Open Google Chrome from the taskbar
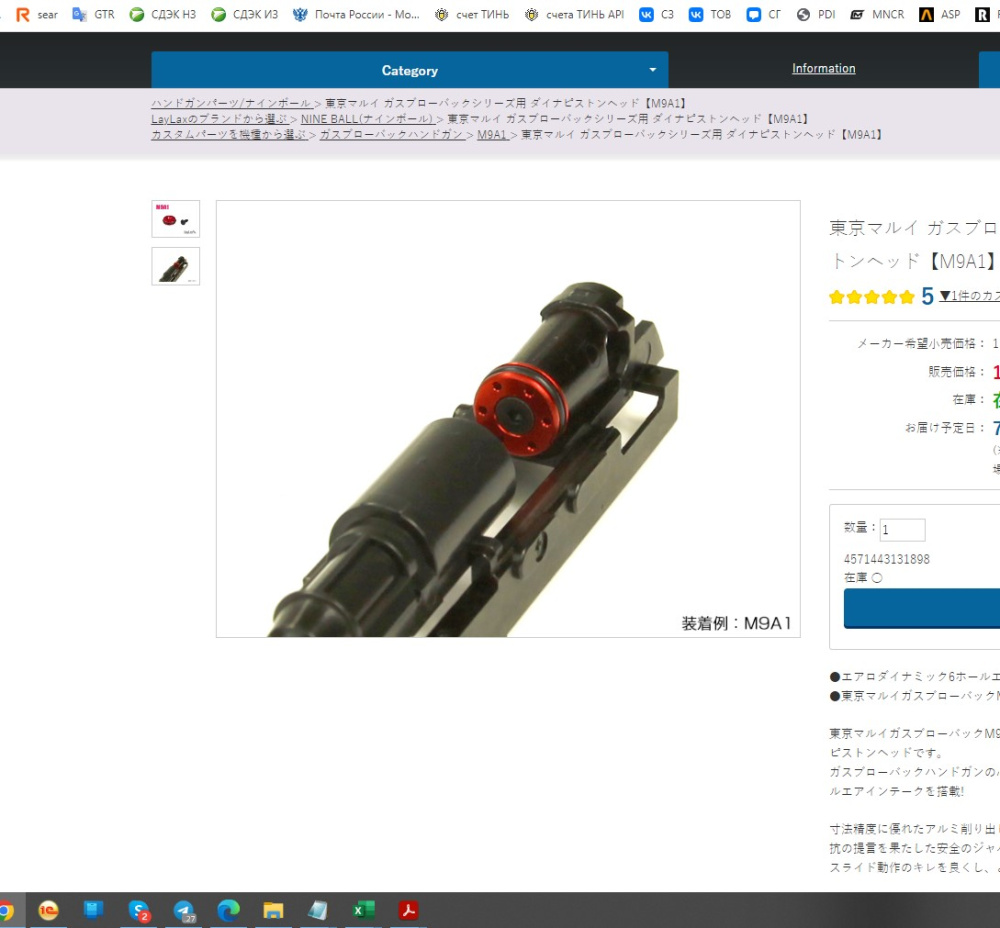The image size is (1000, 928). click(5, 910)
